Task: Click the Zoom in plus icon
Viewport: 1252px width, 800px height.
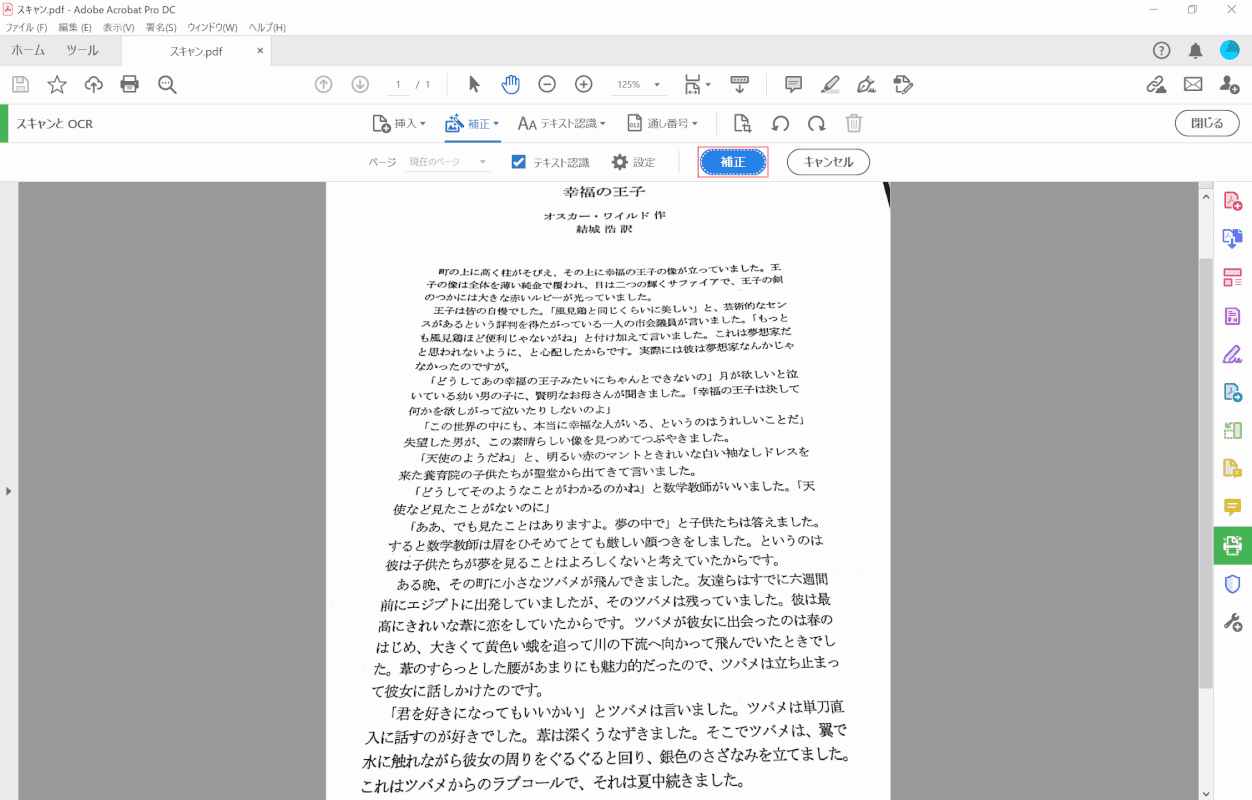Action: point(584,85)
